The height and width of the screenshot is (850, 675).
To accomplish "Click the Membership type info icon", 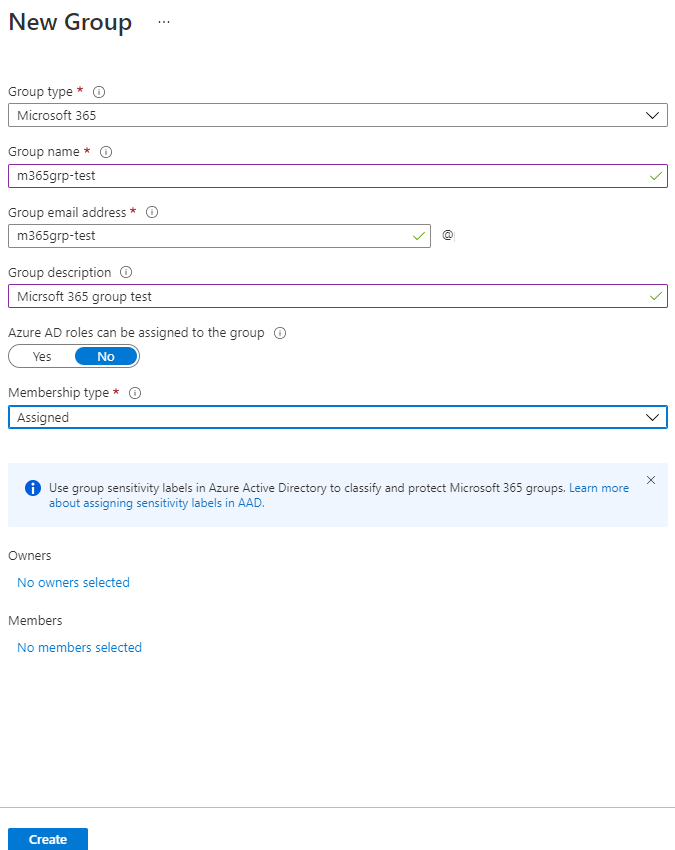I will tap(135, 392).
